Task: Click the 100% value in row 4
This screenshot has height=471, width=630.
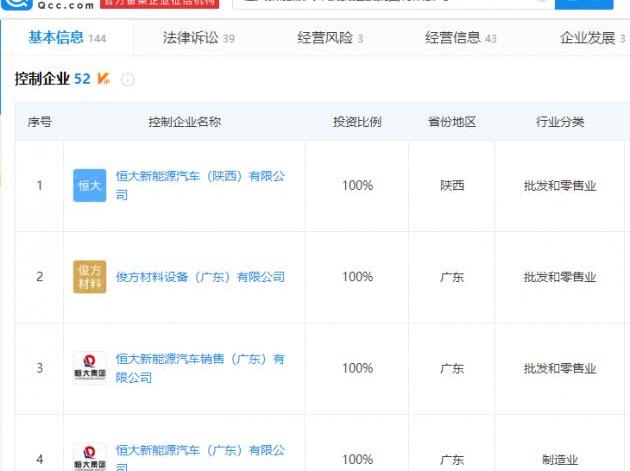Action: coord(357,459)
